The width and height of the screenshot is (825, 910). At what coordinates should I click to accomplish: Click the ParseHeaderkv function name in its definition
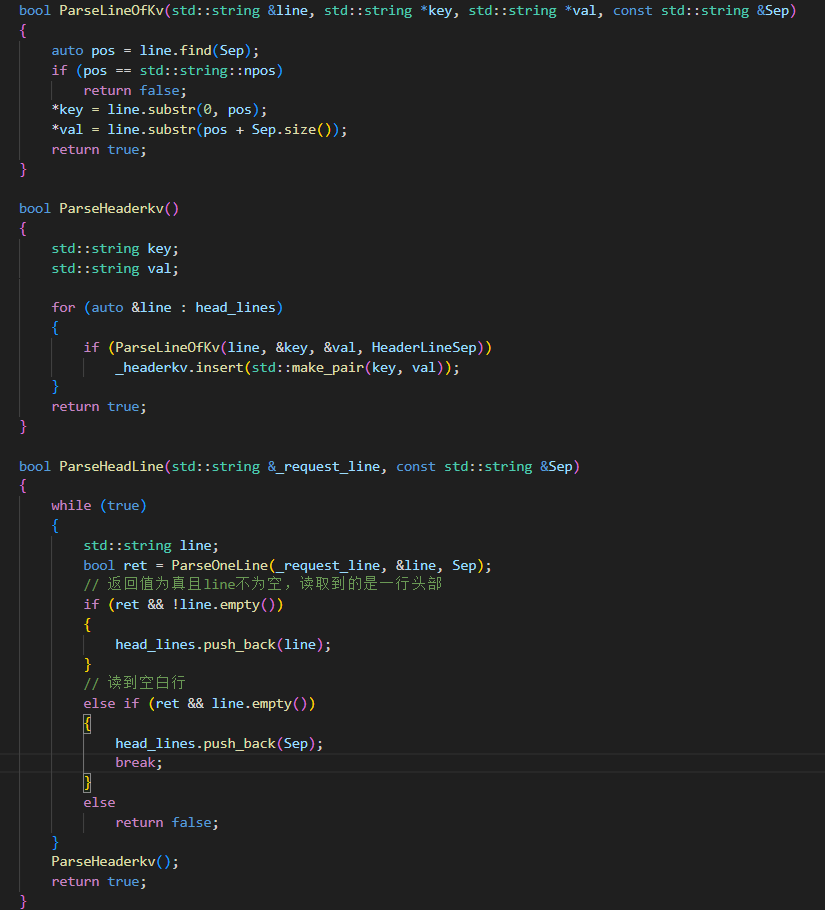click(111, 208)
